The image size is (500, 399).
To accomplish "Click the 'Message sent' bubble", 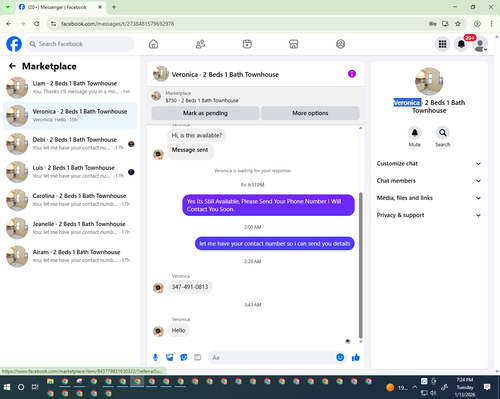I will pos(190,150).
